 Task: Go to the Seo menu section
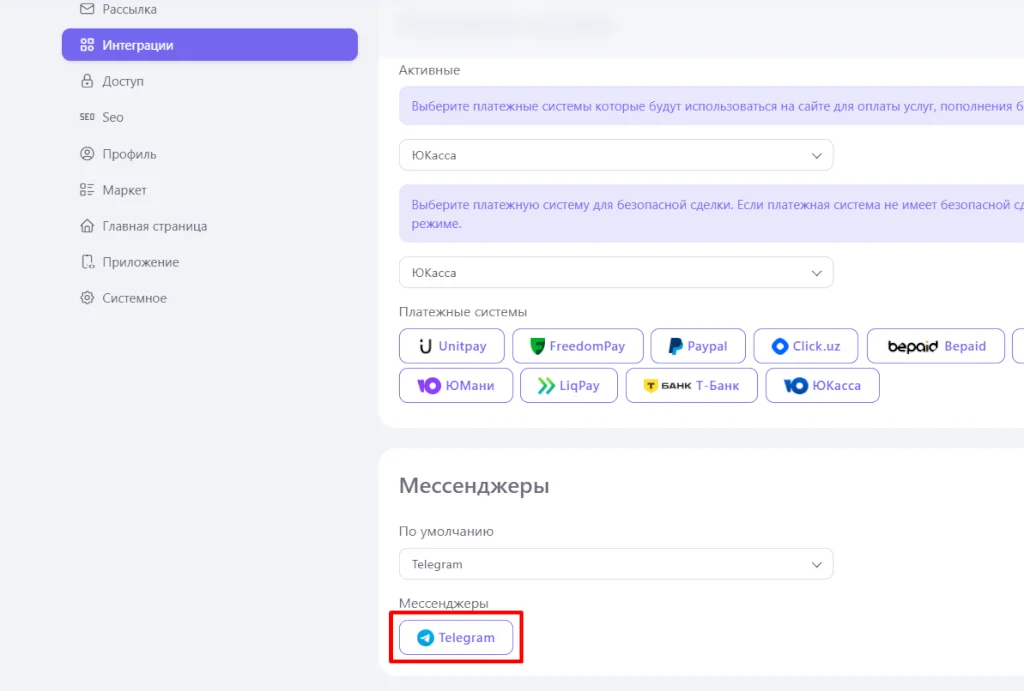(112, 117)
